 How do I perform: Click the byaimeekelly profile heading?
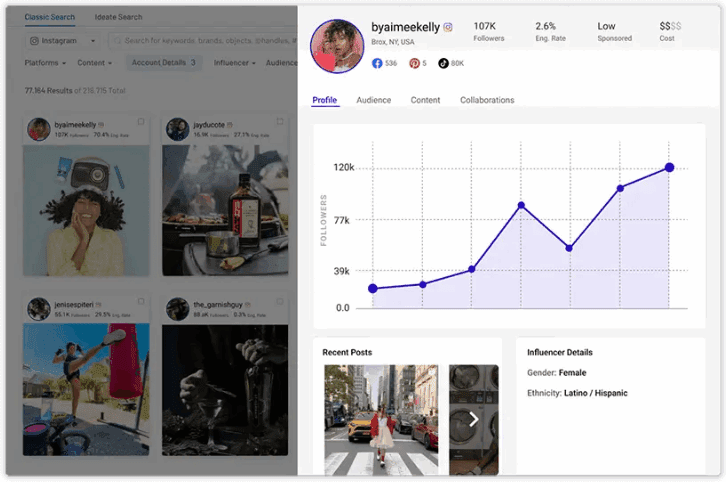pos(405,27)
